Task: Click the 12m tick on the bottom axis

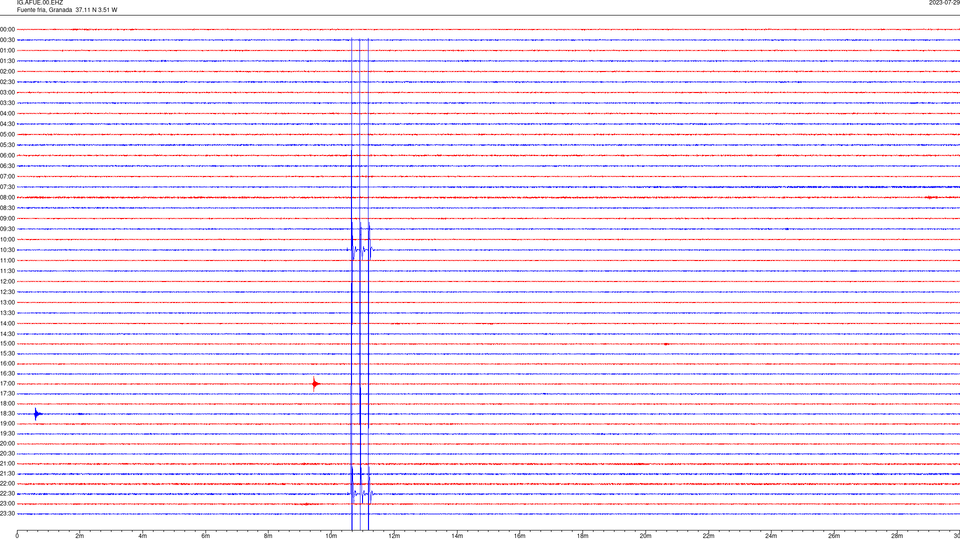Action: coord(394,536)
